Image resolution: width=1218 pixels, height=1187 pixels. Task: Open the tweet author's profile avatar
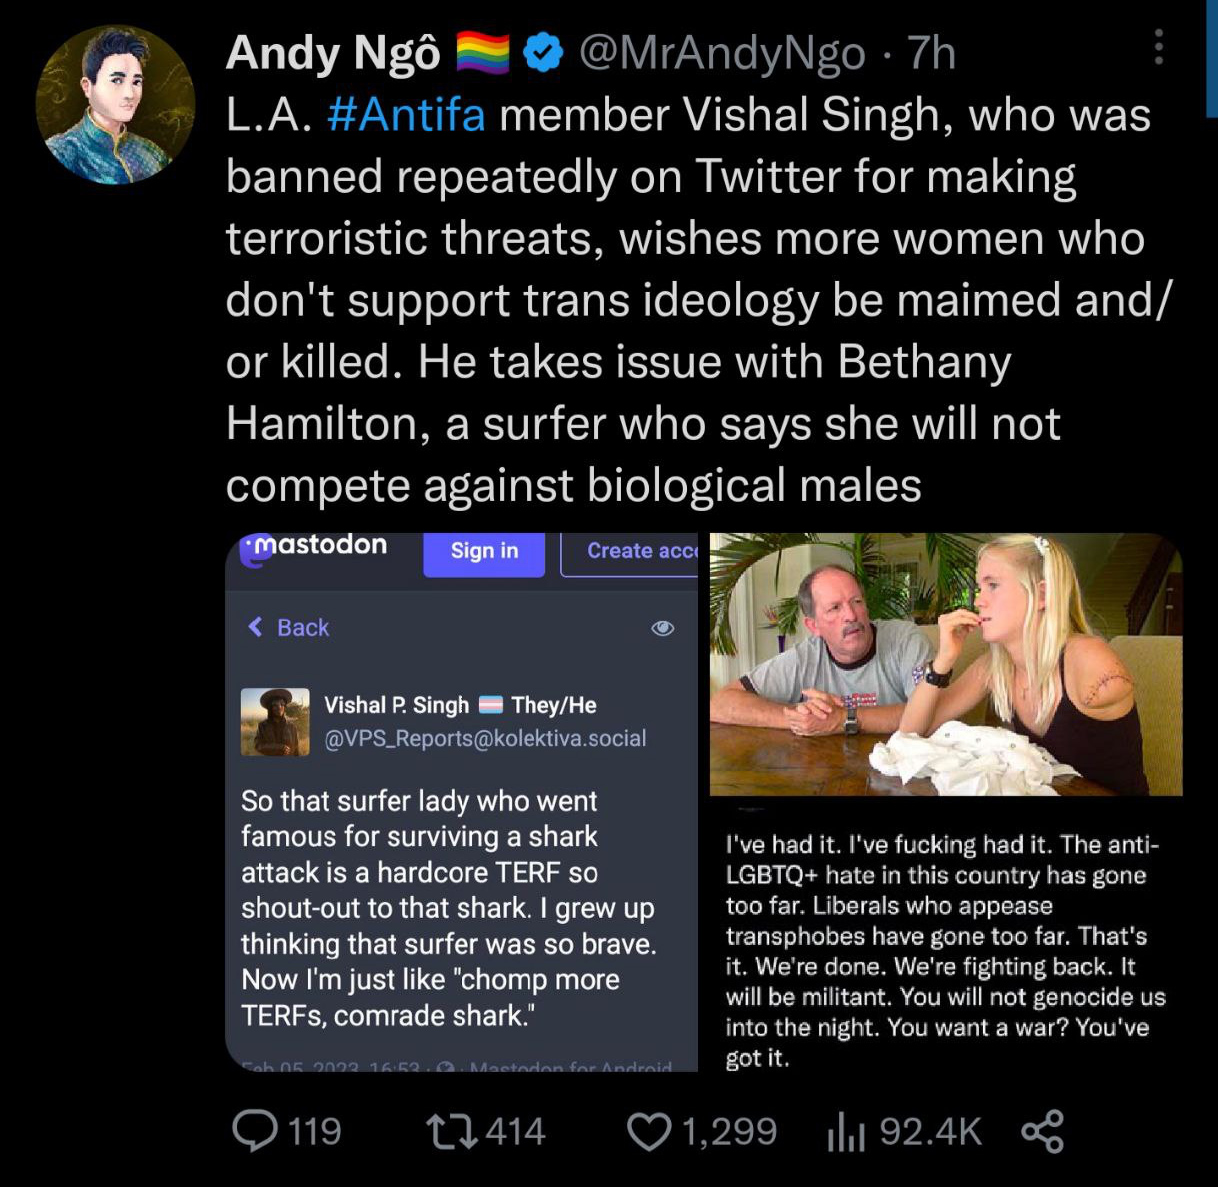click(x=115, y=105)
